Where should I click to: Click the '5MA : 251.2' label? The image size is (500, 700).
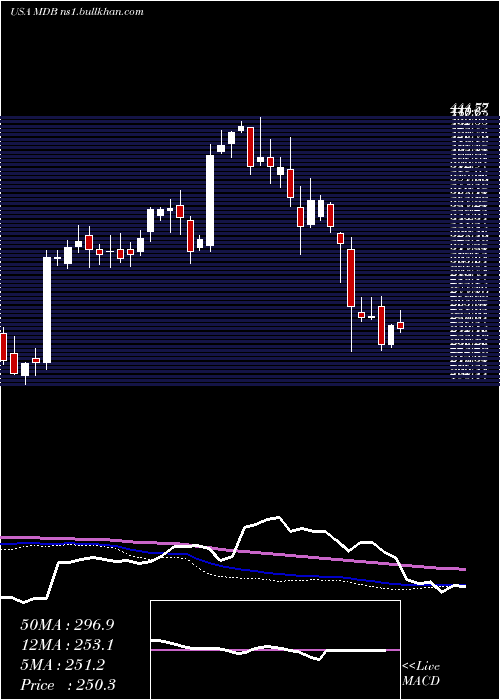(62, 665)
